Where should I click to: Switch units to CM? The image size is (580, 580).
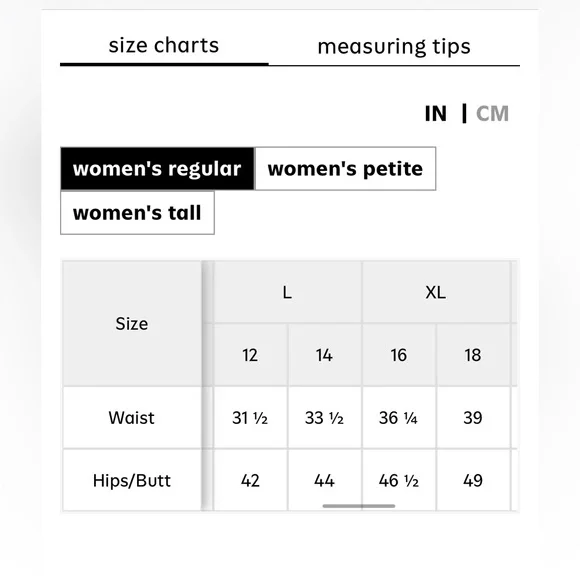click(x=492, y=113)
